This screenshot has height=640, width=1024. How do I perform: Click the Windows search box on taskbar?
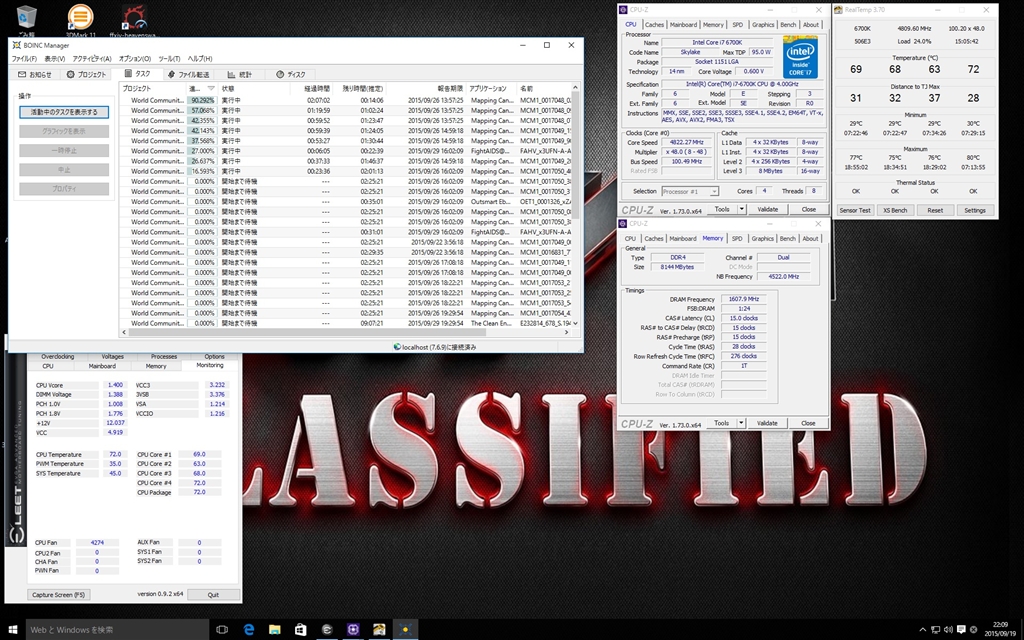pos(116,630)
